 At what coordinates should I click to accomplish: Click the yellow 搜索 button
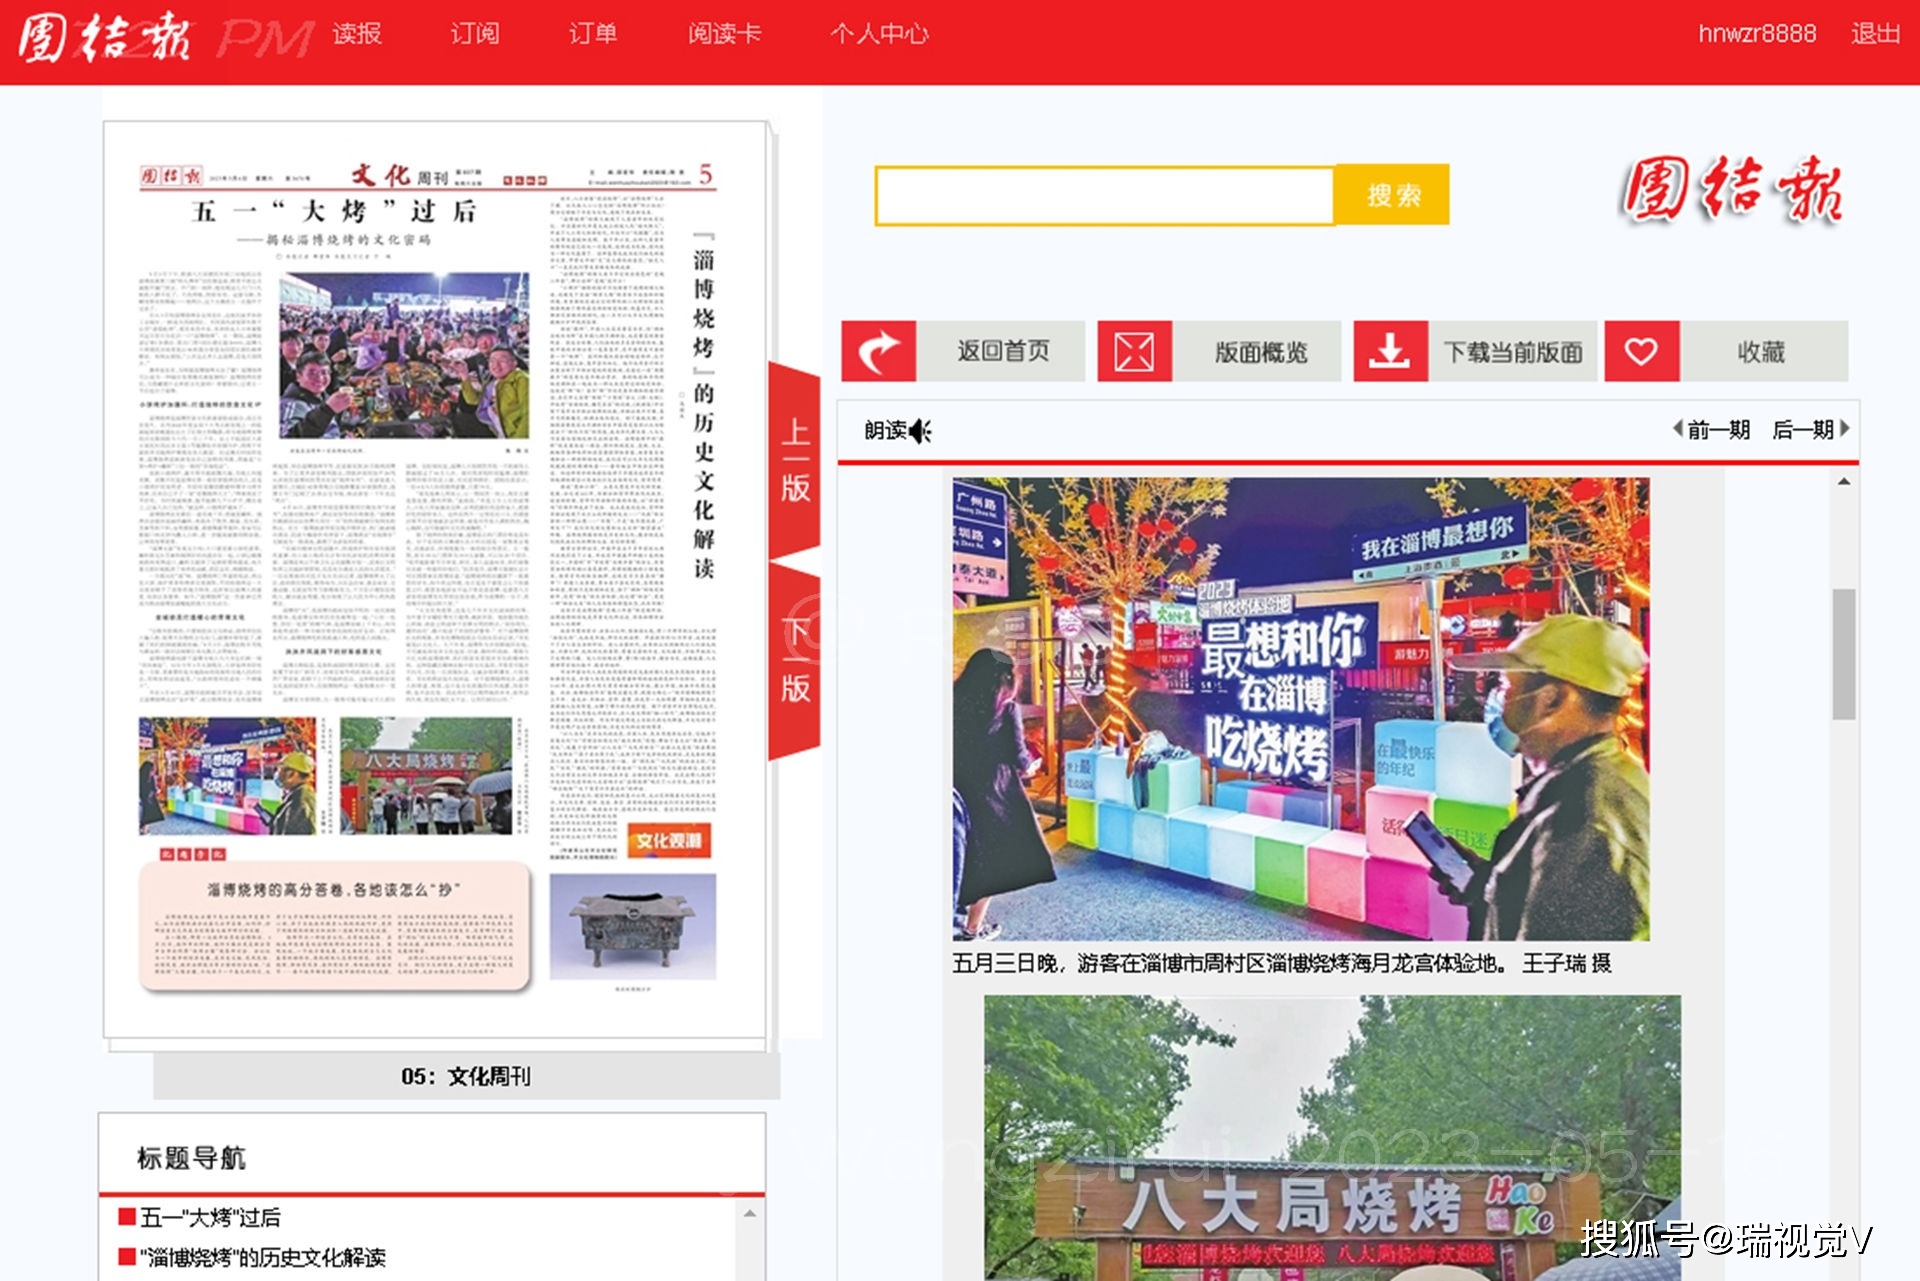point(1392,195)
